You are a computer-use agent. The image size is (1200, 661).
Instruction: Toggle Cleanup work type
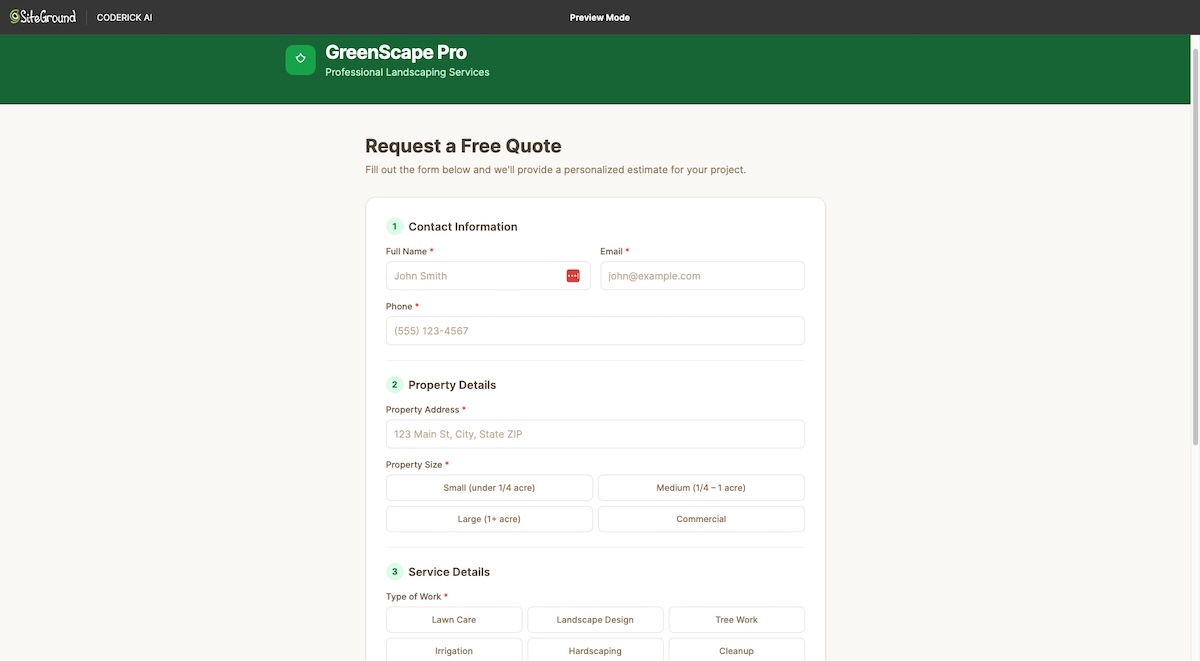click(x=737, y=650)
